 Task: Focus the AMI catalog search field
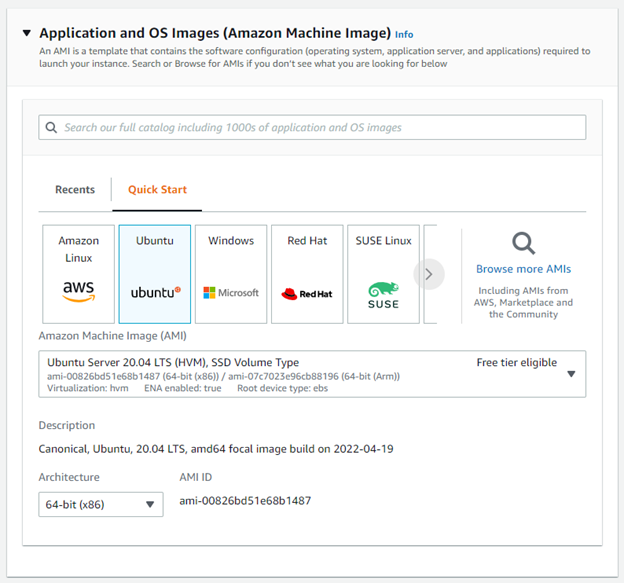(312, 127)
